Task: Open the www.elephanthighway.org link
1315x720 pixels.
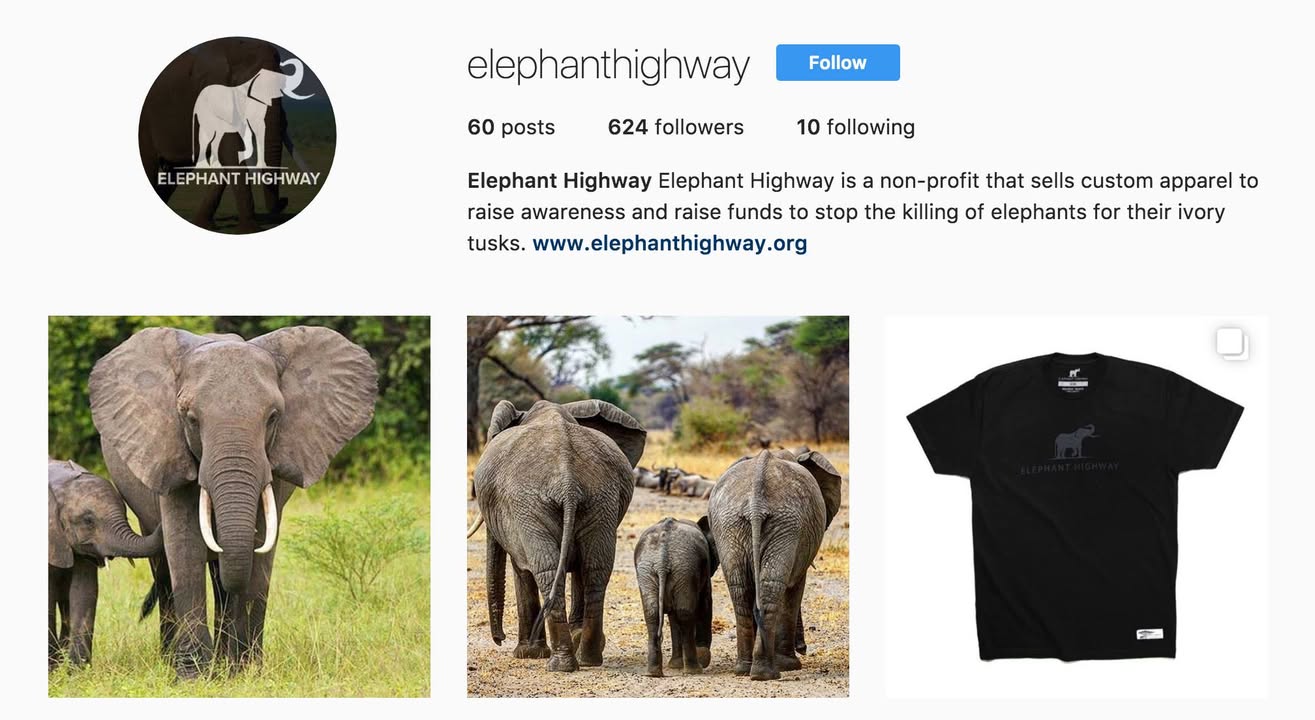Action: [669, 242]
